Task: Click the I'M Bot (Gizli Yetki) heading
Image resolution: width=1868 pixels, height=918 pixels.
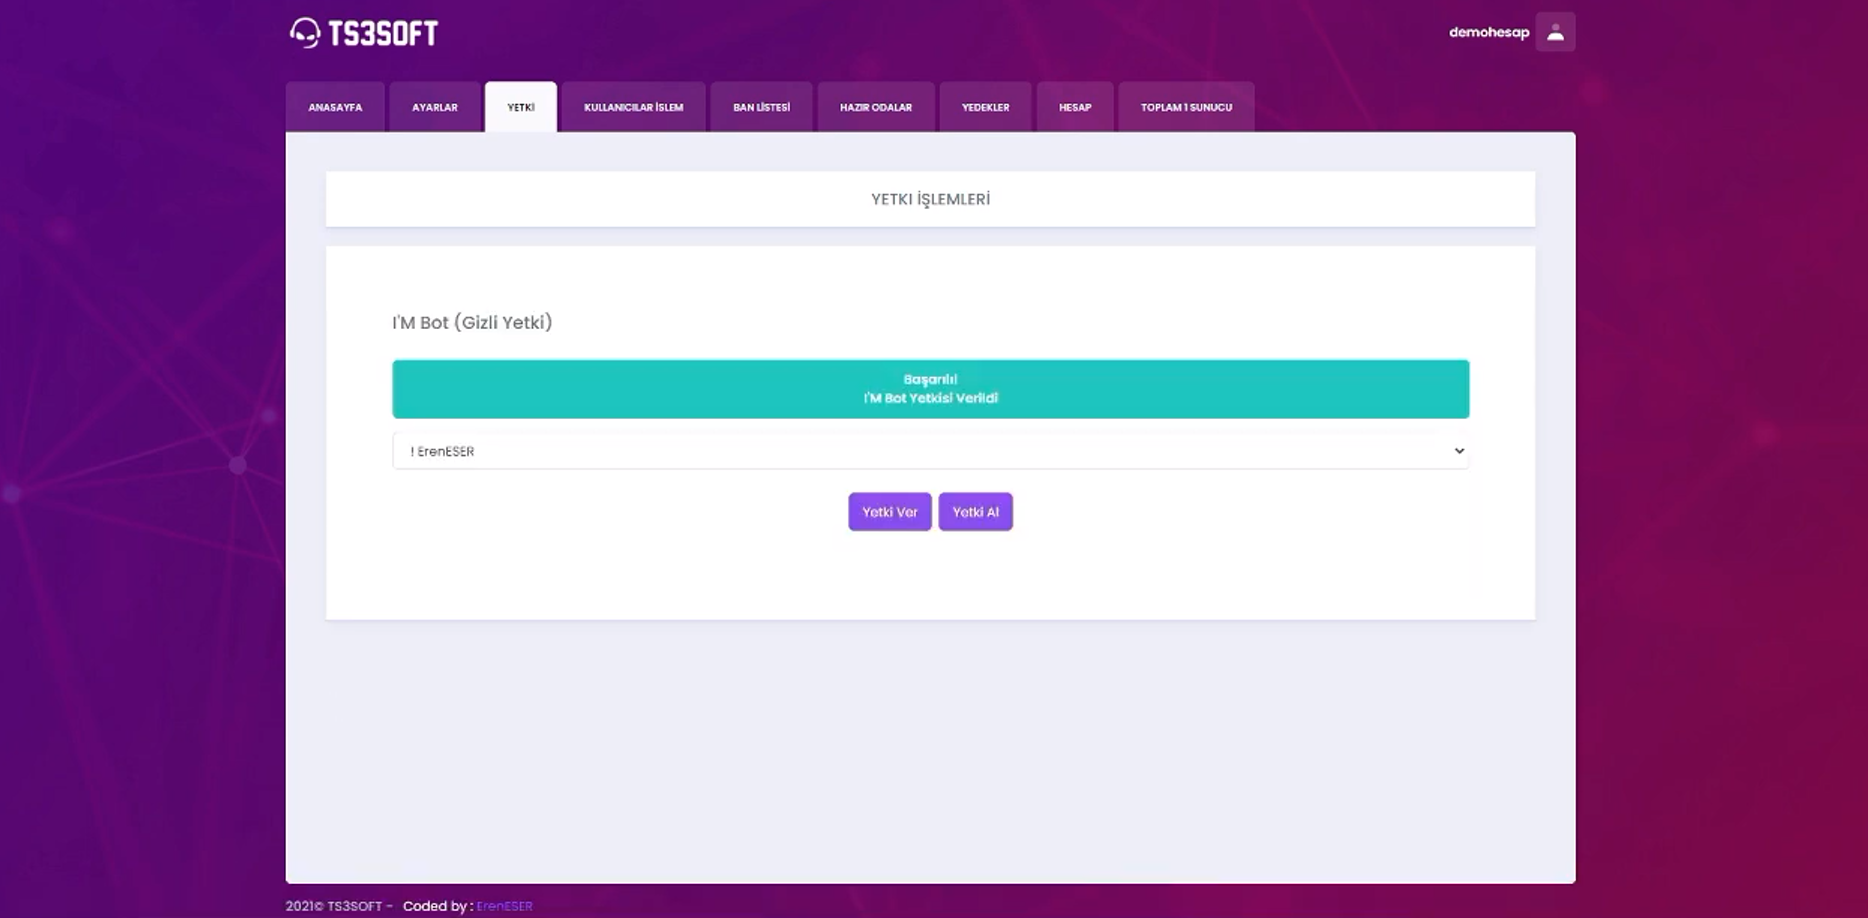Action: [472, 322]
